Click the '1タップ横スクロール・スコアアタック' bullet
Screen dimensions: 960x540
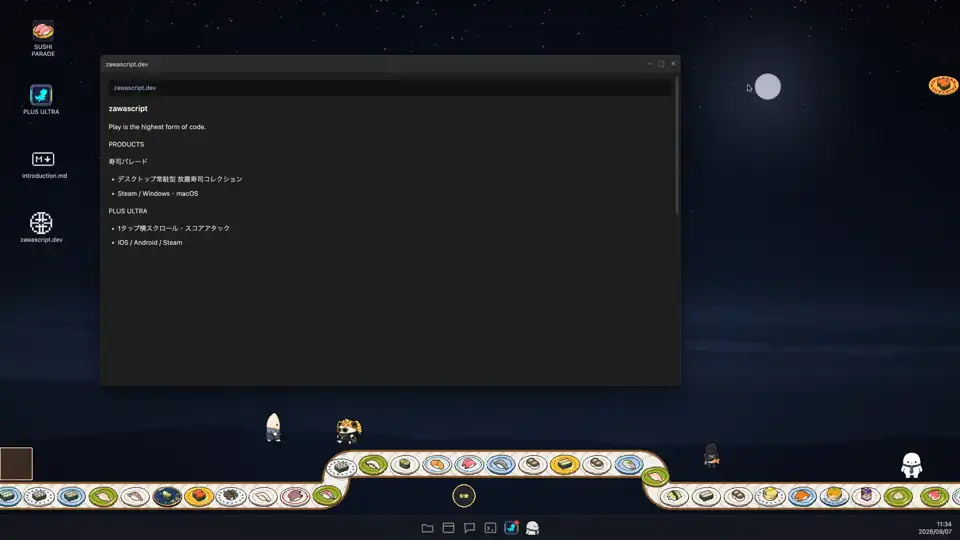(x=174, y=228)
